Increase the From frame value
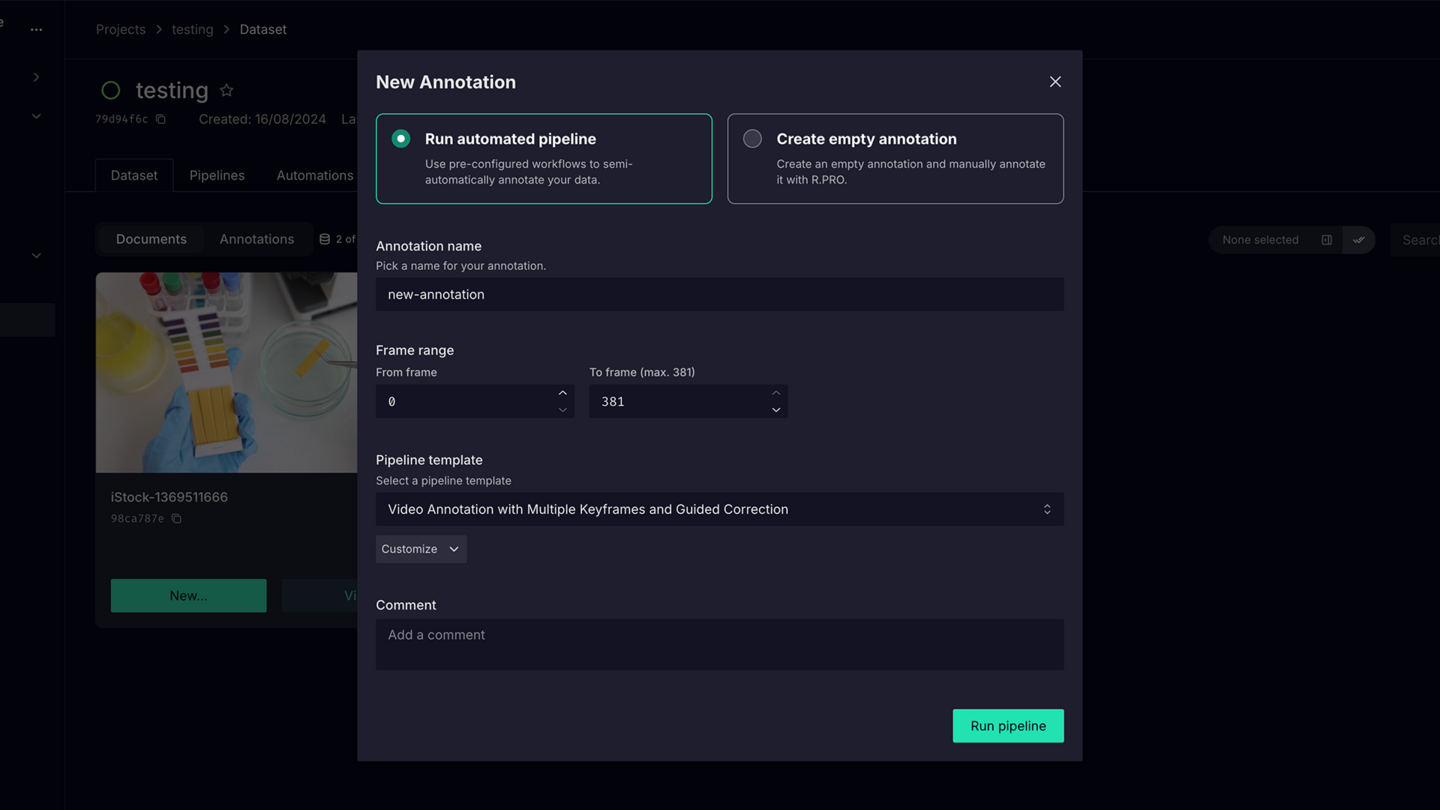The height and width of the screenshot is (810, 1440). click(x=562, y=393)
